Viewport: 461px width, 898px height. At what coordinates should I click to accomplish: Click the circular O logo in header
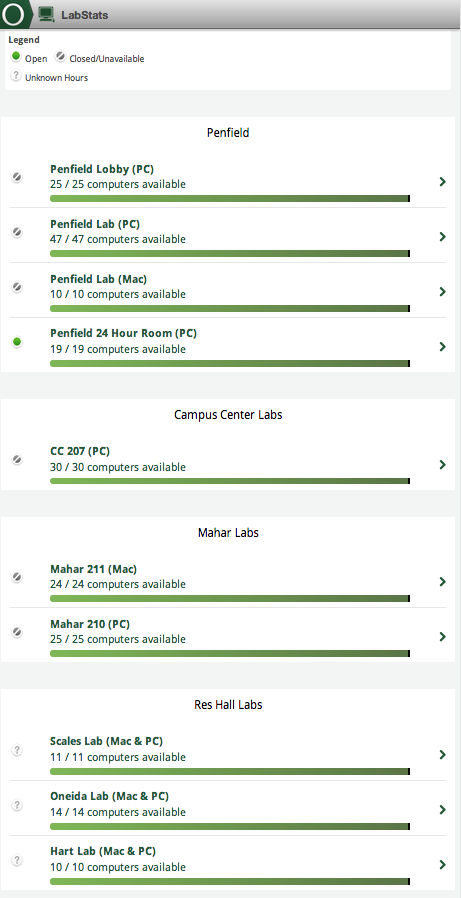click(x=13, y=15)
